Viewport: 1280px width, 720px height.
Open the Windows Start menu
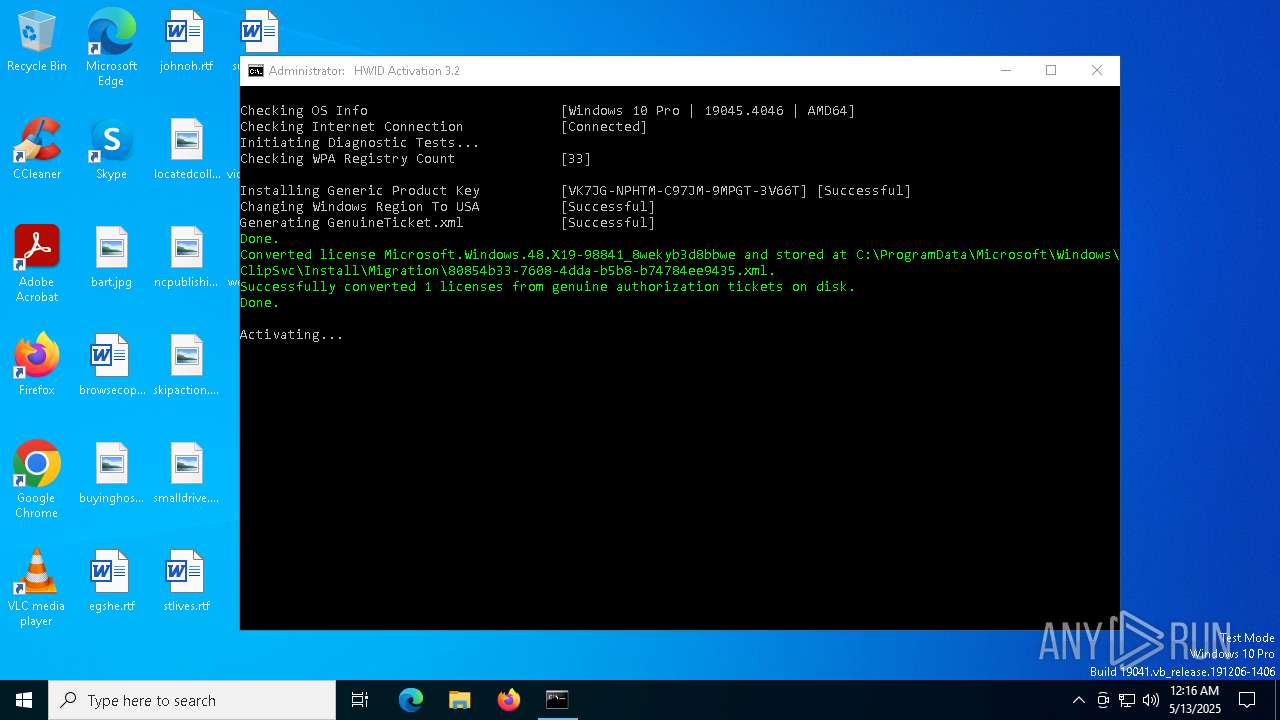[x=24, y=700]
